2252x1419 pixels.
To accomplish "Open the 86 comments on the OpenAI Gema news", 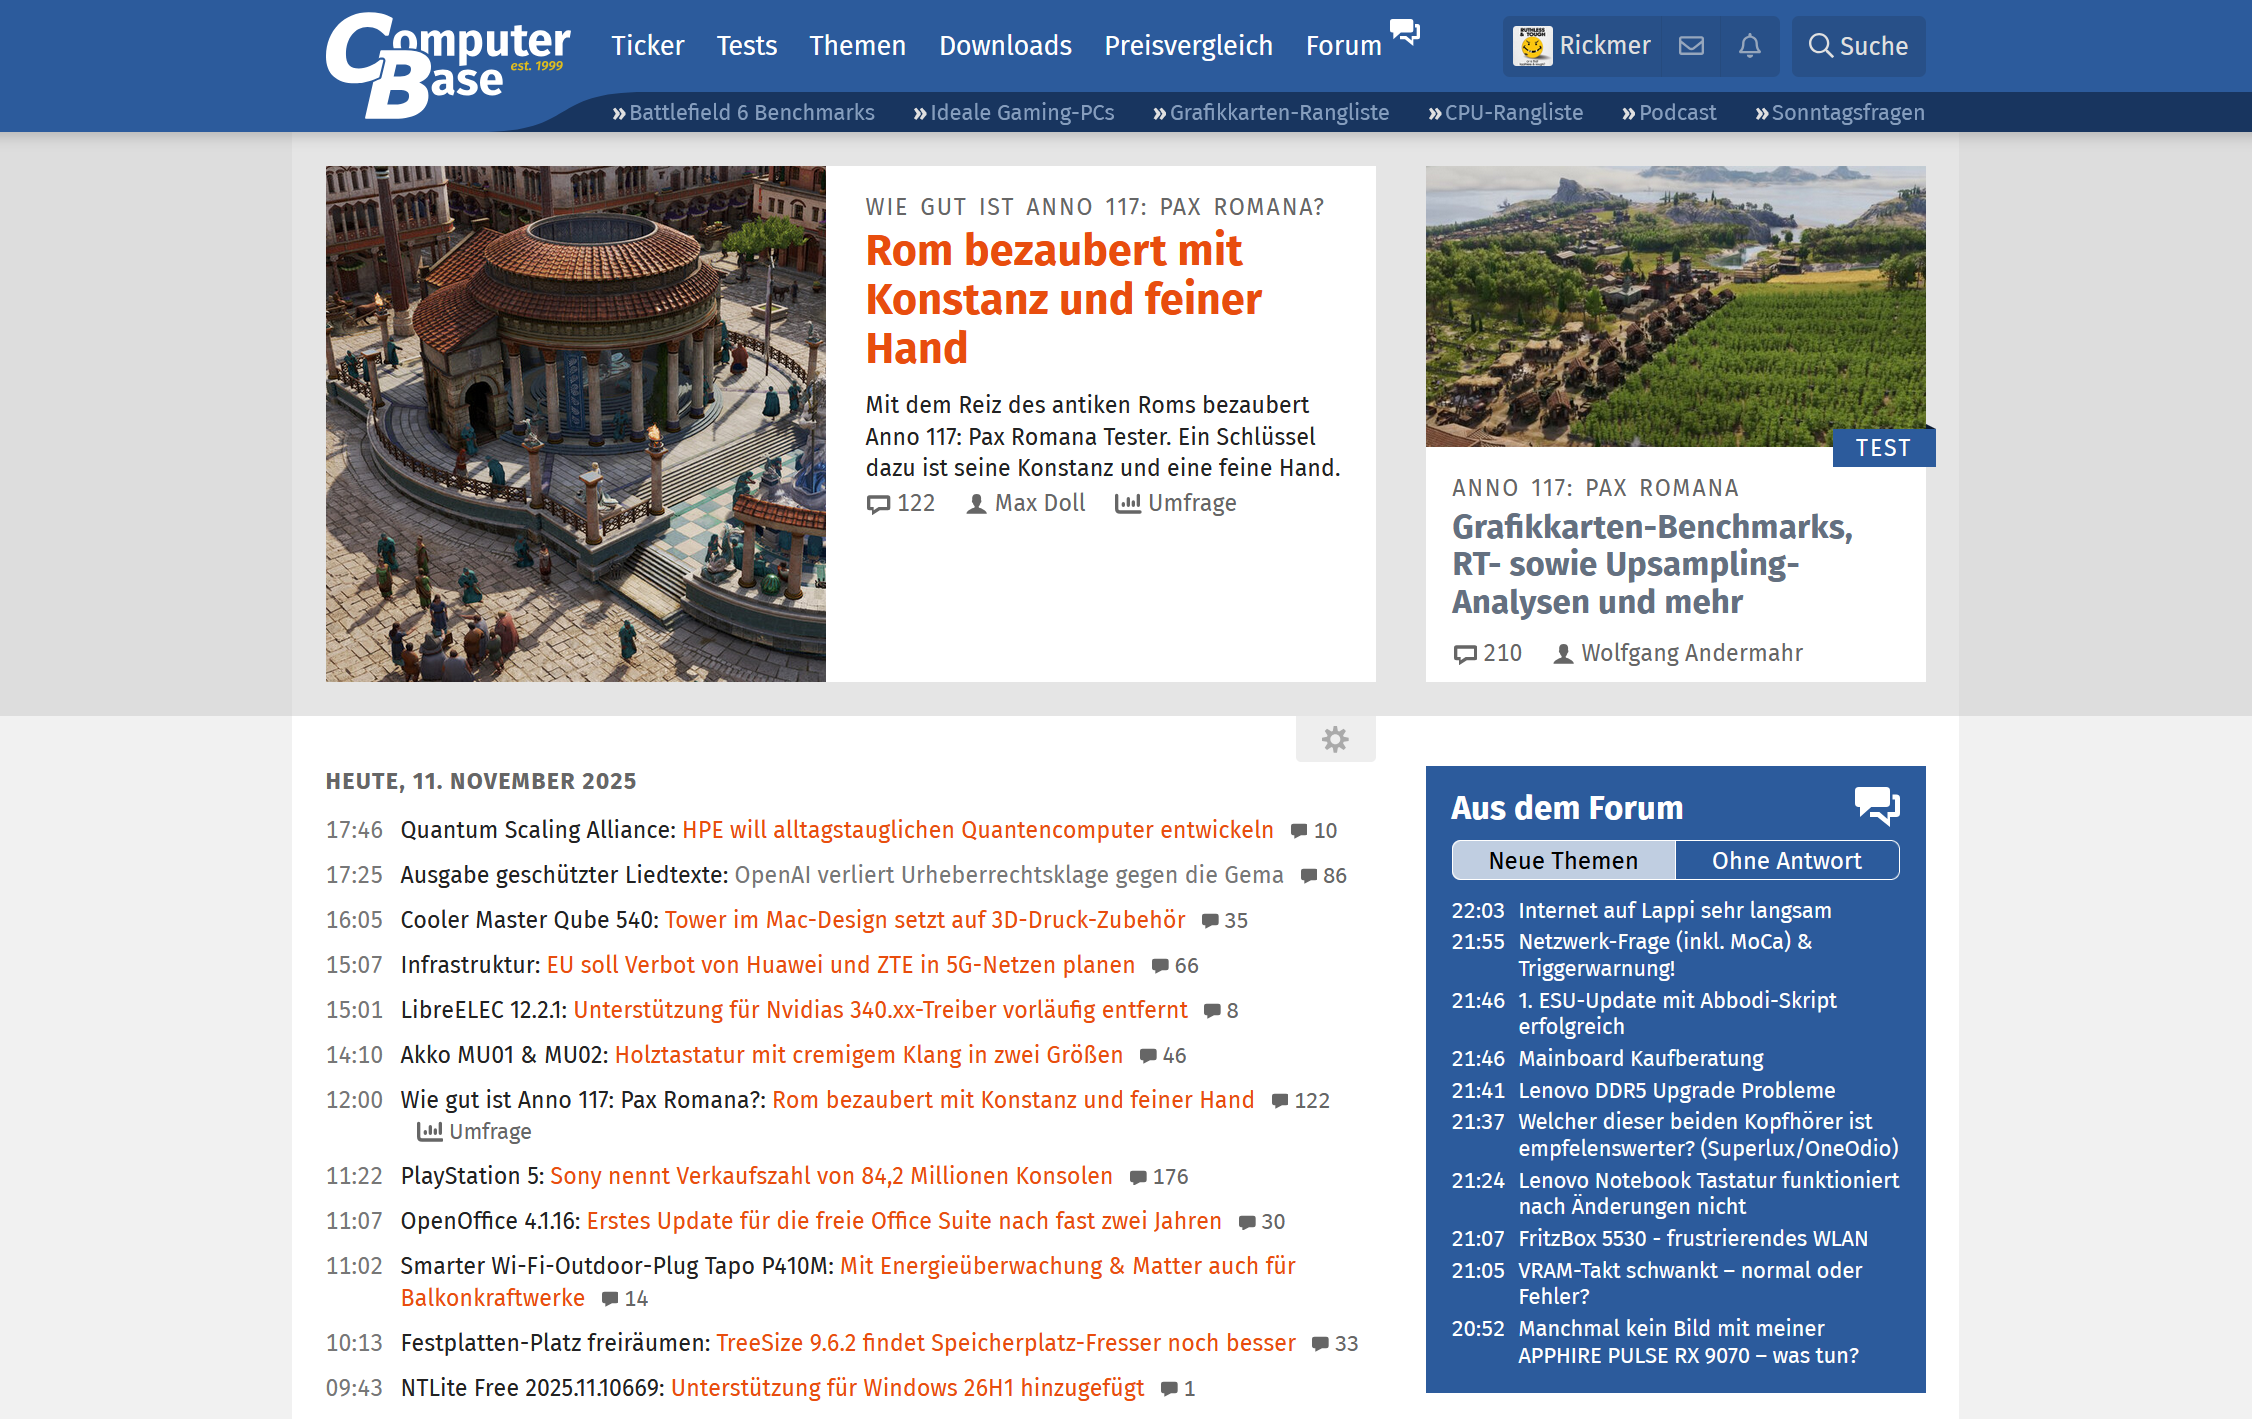I will point(1324,875).
